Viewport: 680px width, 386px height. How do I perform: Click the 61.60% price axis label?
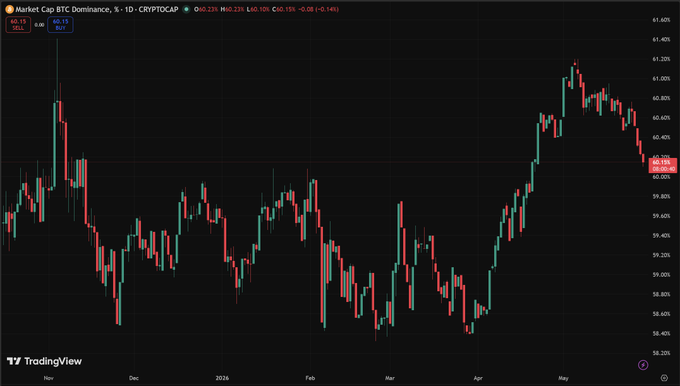pos(661,20)
